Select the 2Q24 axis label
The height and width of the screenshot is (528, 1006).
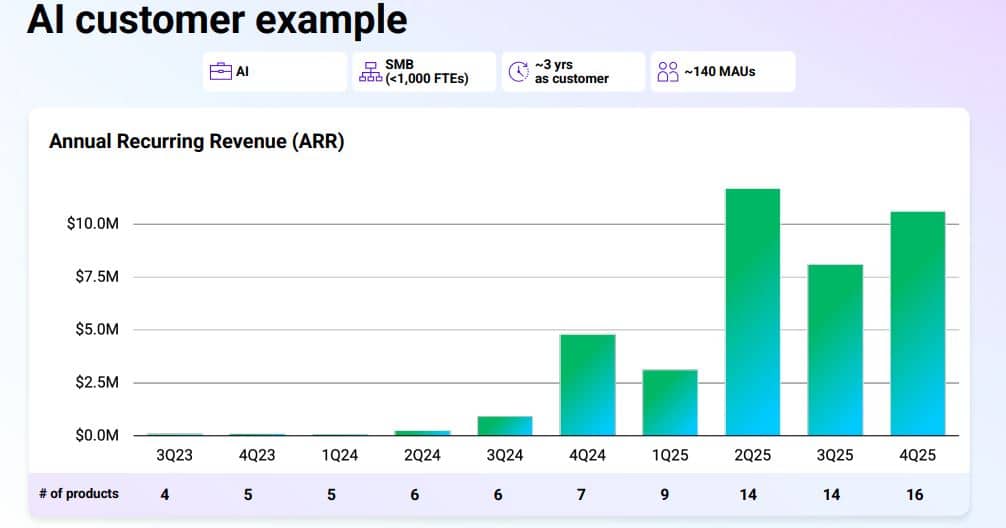tap(422, 455)
